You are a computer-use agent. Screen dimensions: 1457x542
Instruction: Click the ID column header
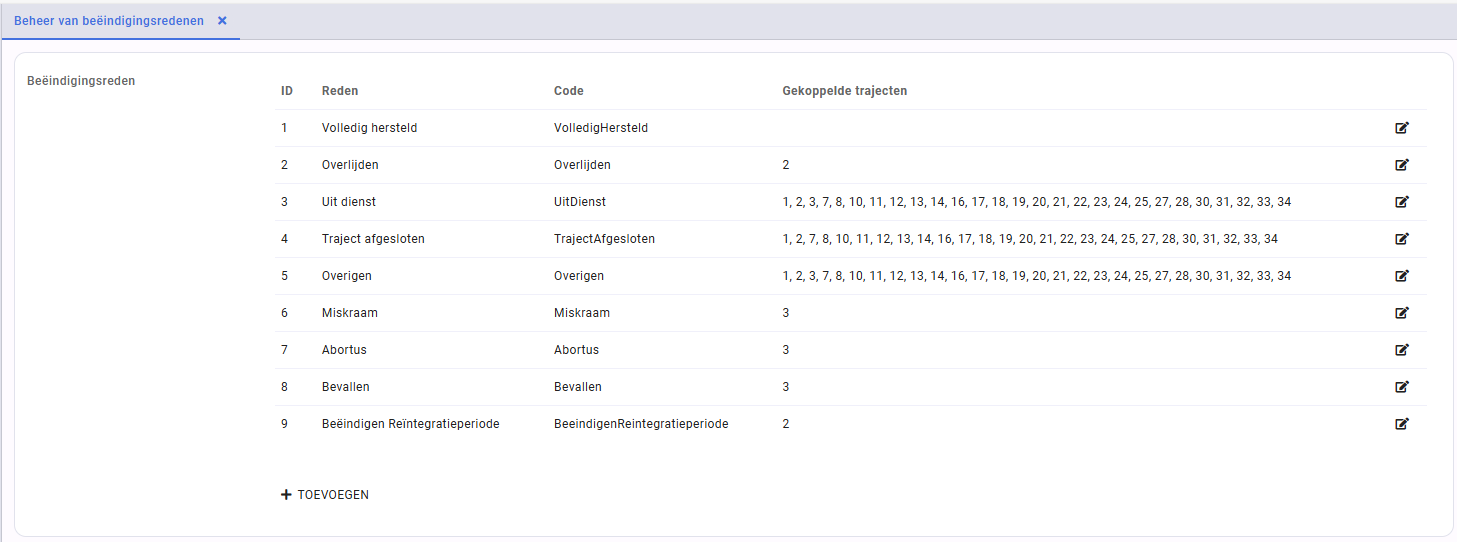click(287, 91)
